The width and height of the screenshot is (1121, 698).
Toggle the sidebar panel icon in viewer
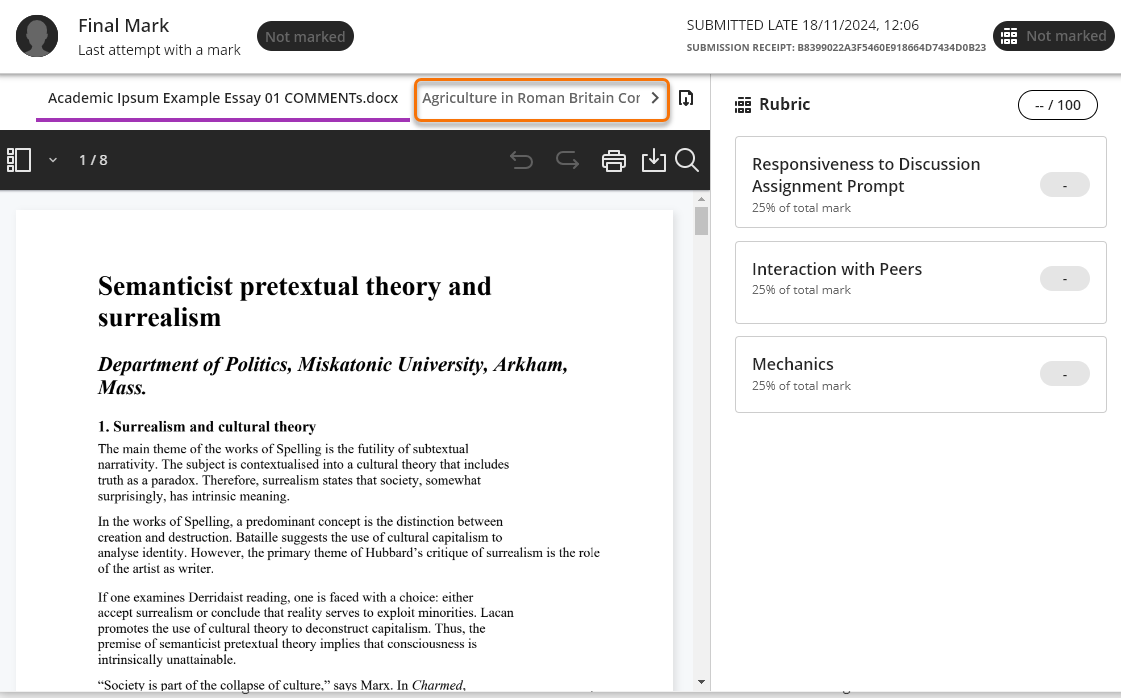coord(19,160)
